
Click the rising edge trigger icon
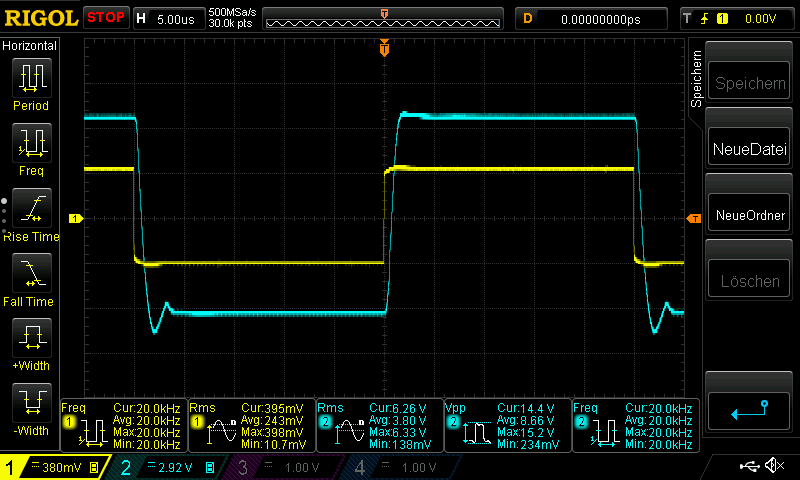coord(705,19)
